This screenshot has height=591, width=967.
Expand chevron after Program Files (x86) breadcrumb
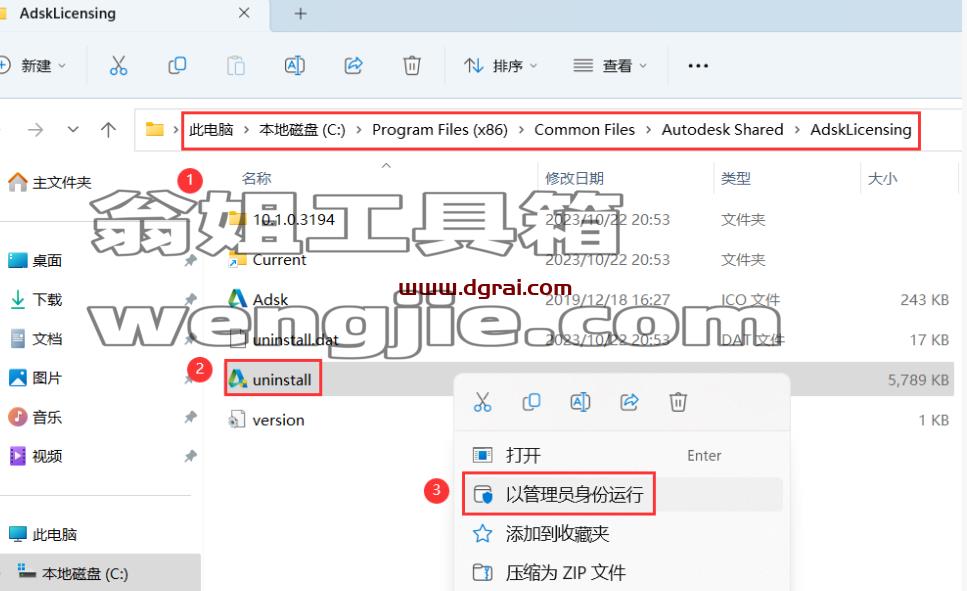(x=521, y=130)
